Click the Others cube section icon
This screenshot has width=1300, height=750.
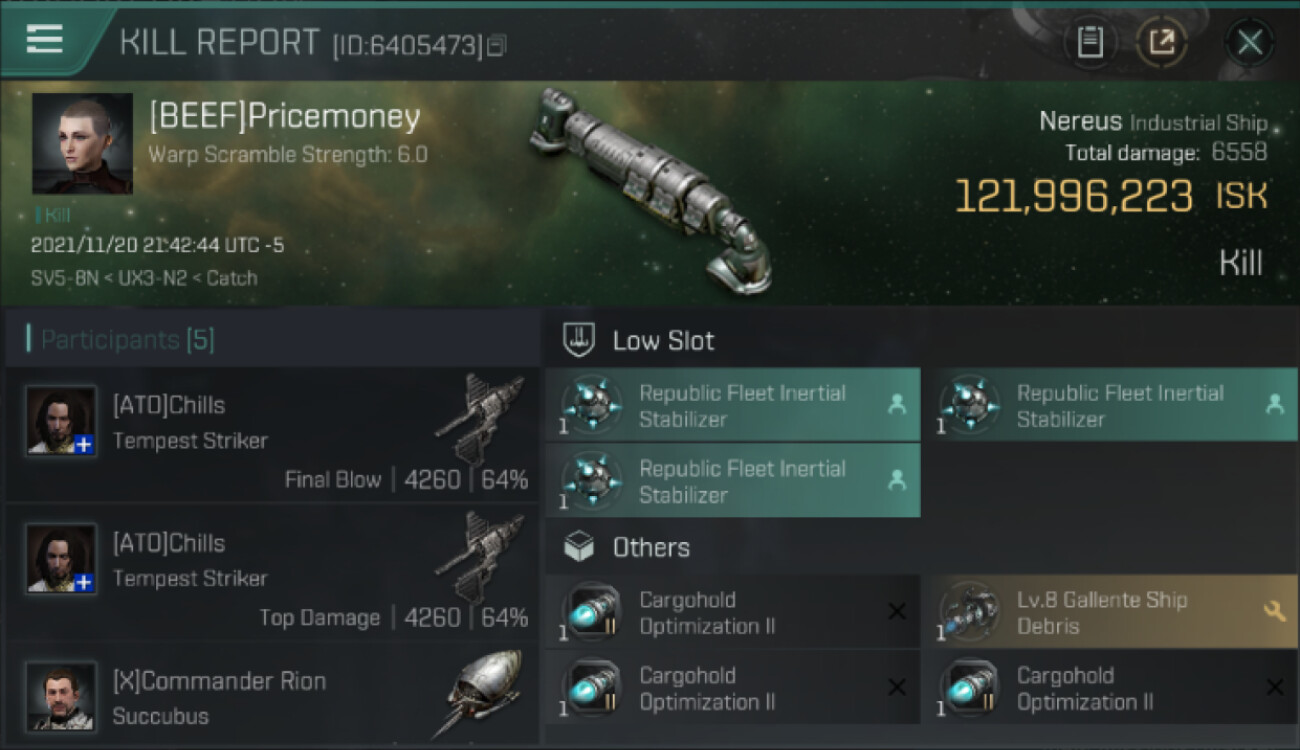(x=580, y=547)
